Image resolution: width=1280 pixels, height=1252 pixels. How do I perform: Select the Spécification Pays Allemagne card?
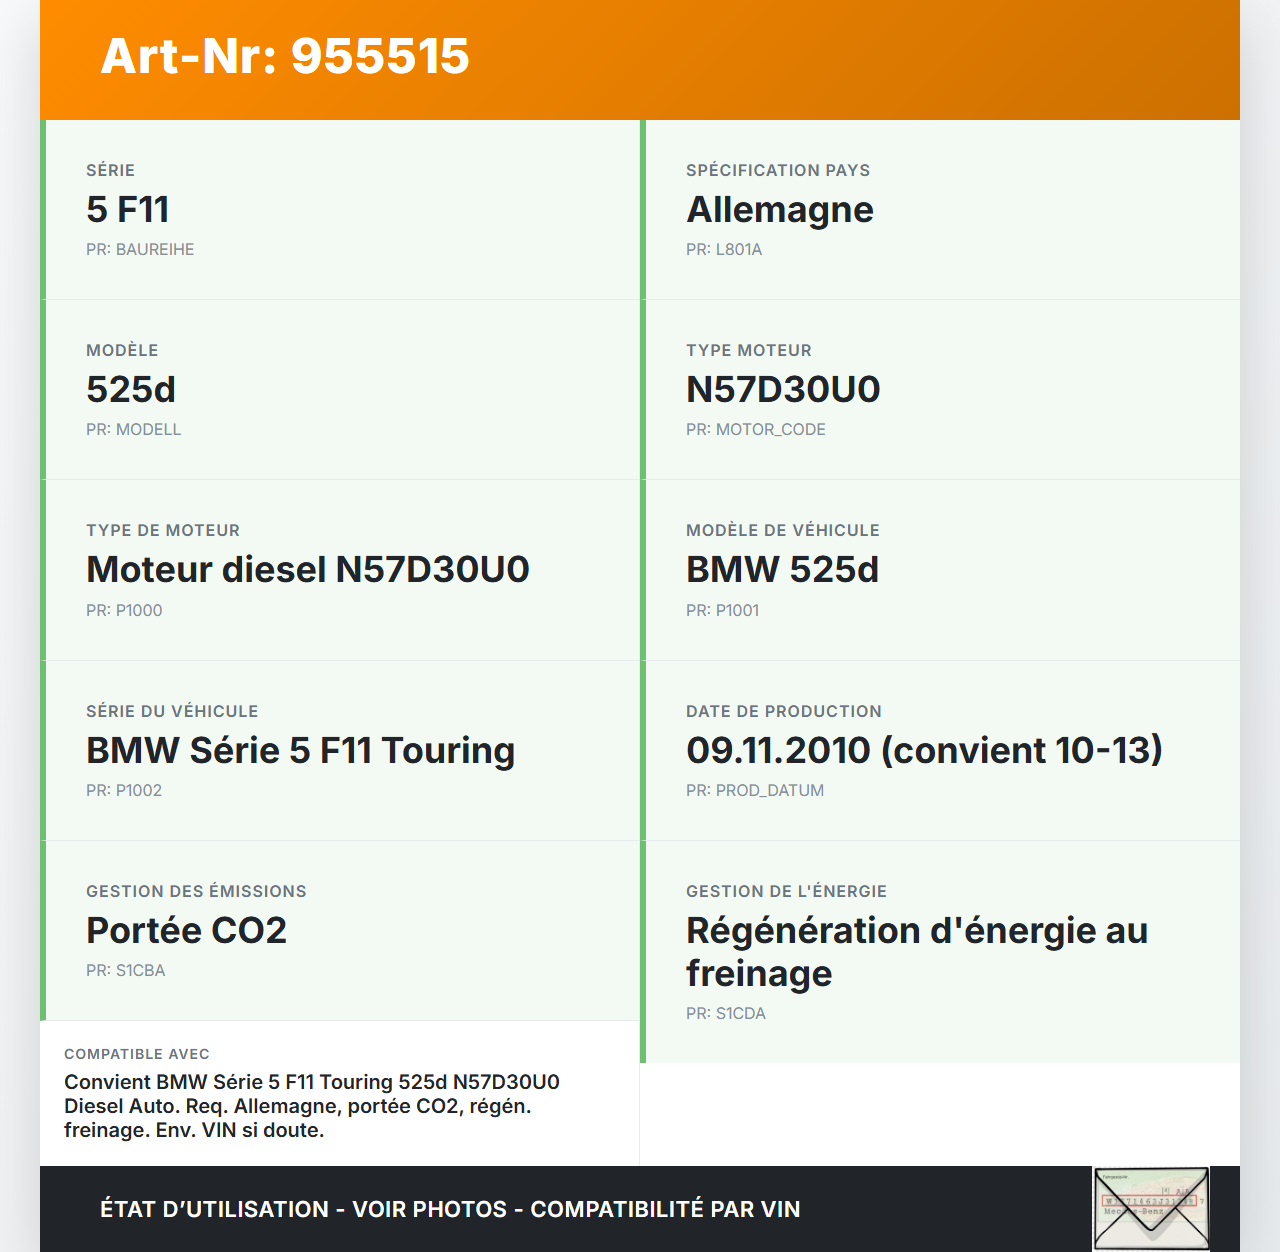click(940, 210)
